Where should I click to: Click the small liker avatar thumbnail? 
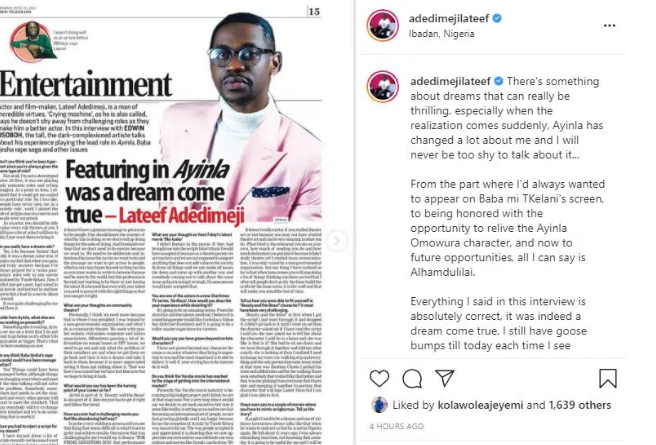point(379,404)
